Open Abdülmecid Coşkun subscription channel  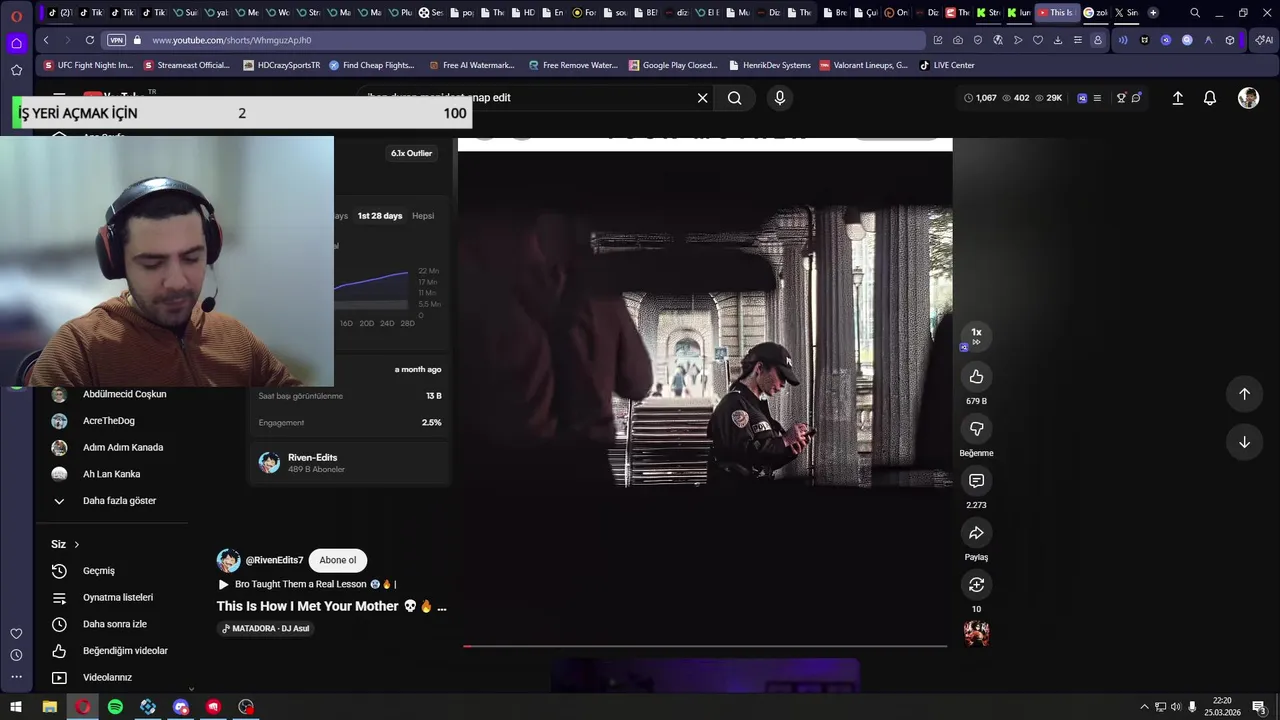pos(124,394)
